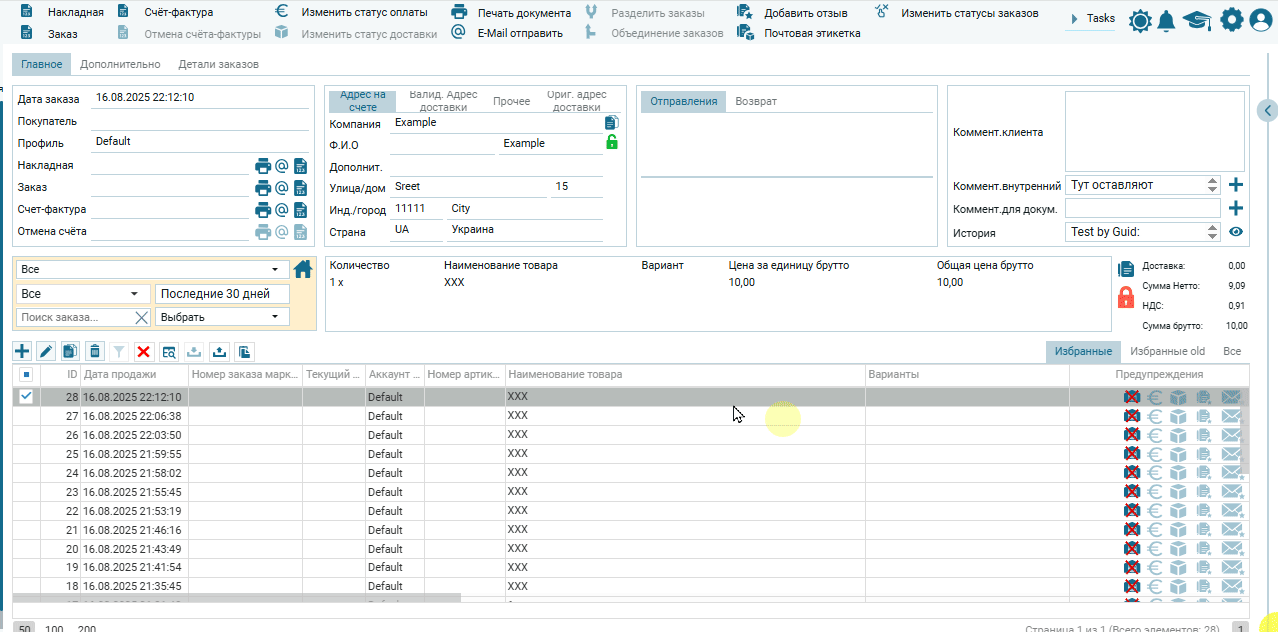Toggle the История eye visibility icon
The height and width of the screenshot is (632, 1278).
point(1236,232)
